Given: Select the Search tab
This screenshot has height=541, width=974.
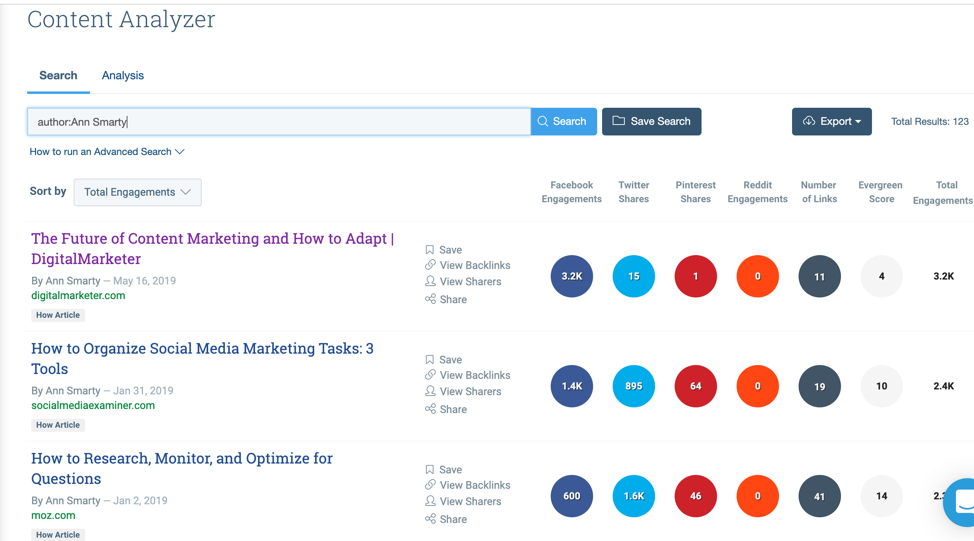Looking at the screenshot, I should point(58,75).
